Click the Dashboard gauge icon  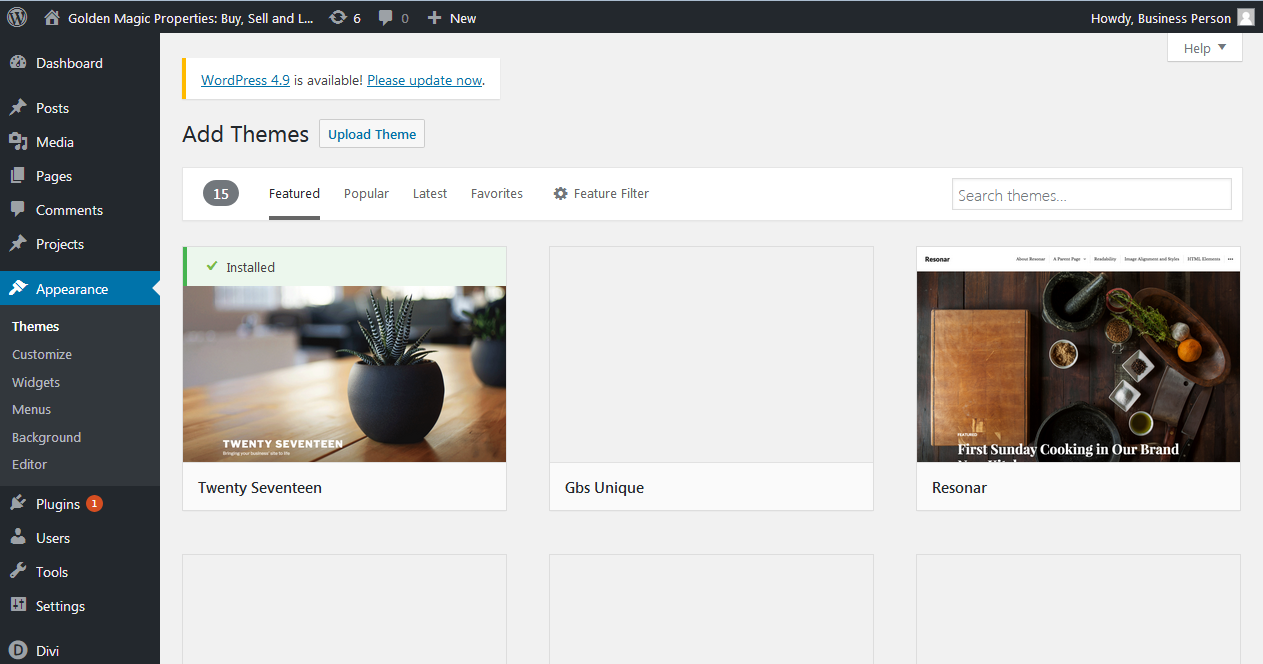(x=18, y=63)
